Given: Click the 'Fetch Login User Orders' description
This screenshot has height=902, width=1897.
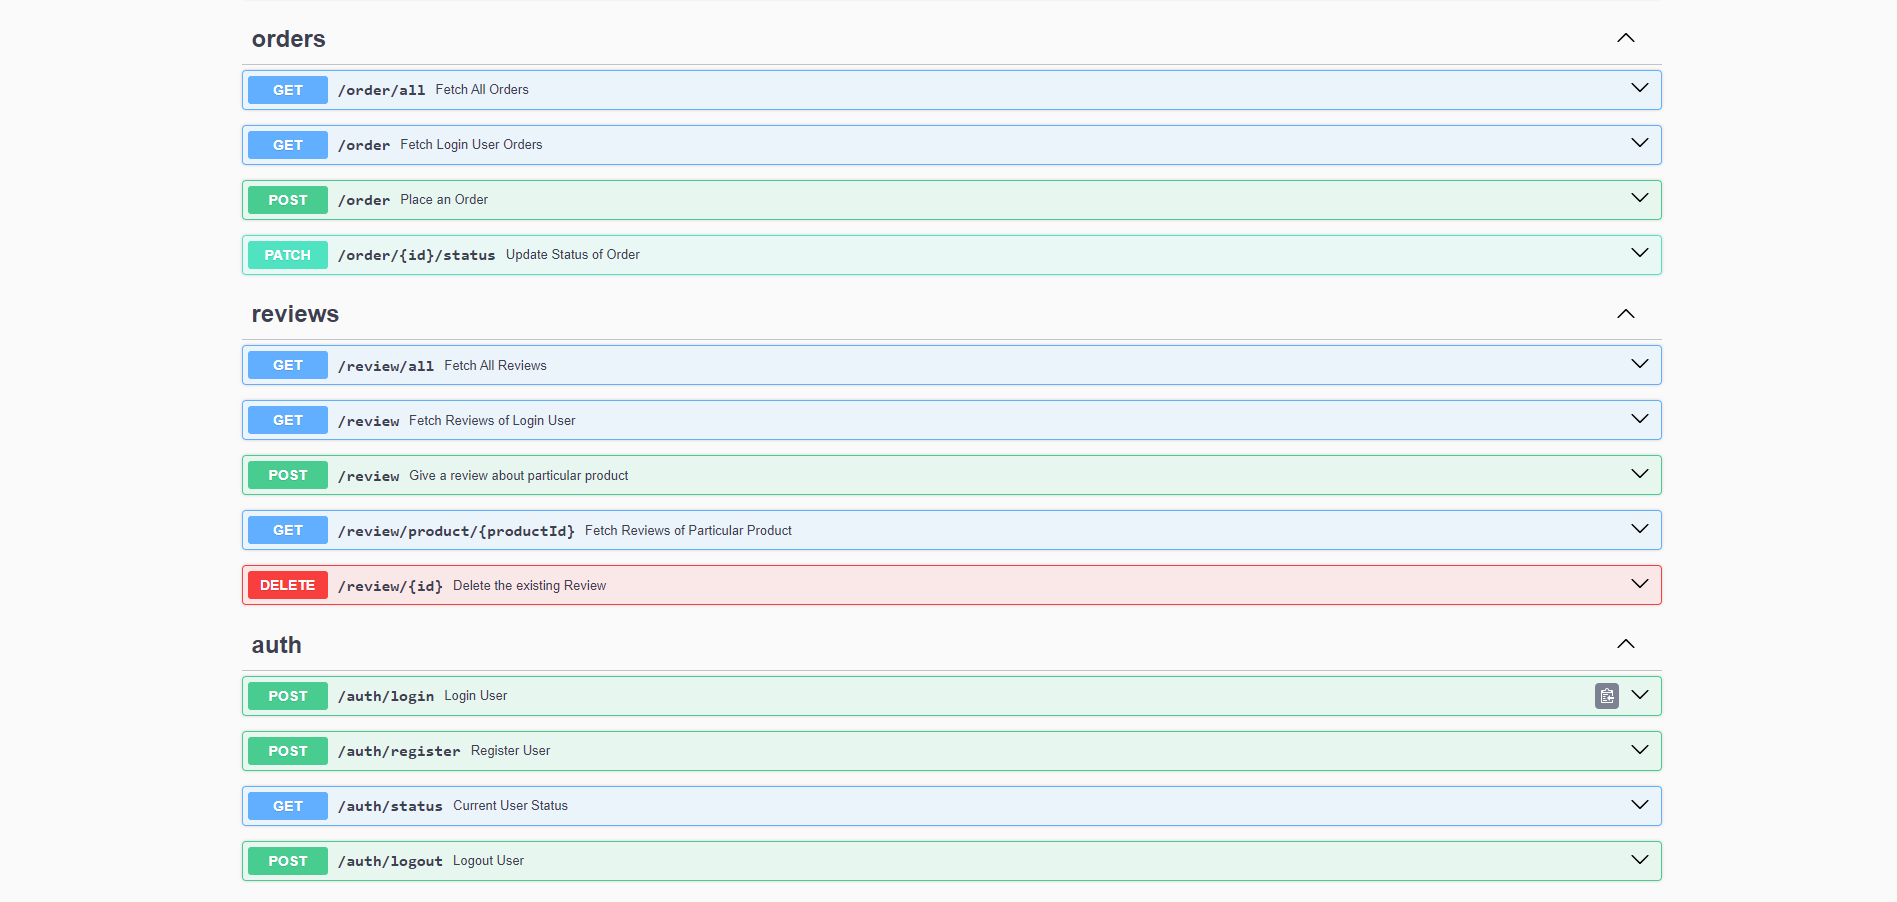Looking at the screenshot, I should (471, 145).
